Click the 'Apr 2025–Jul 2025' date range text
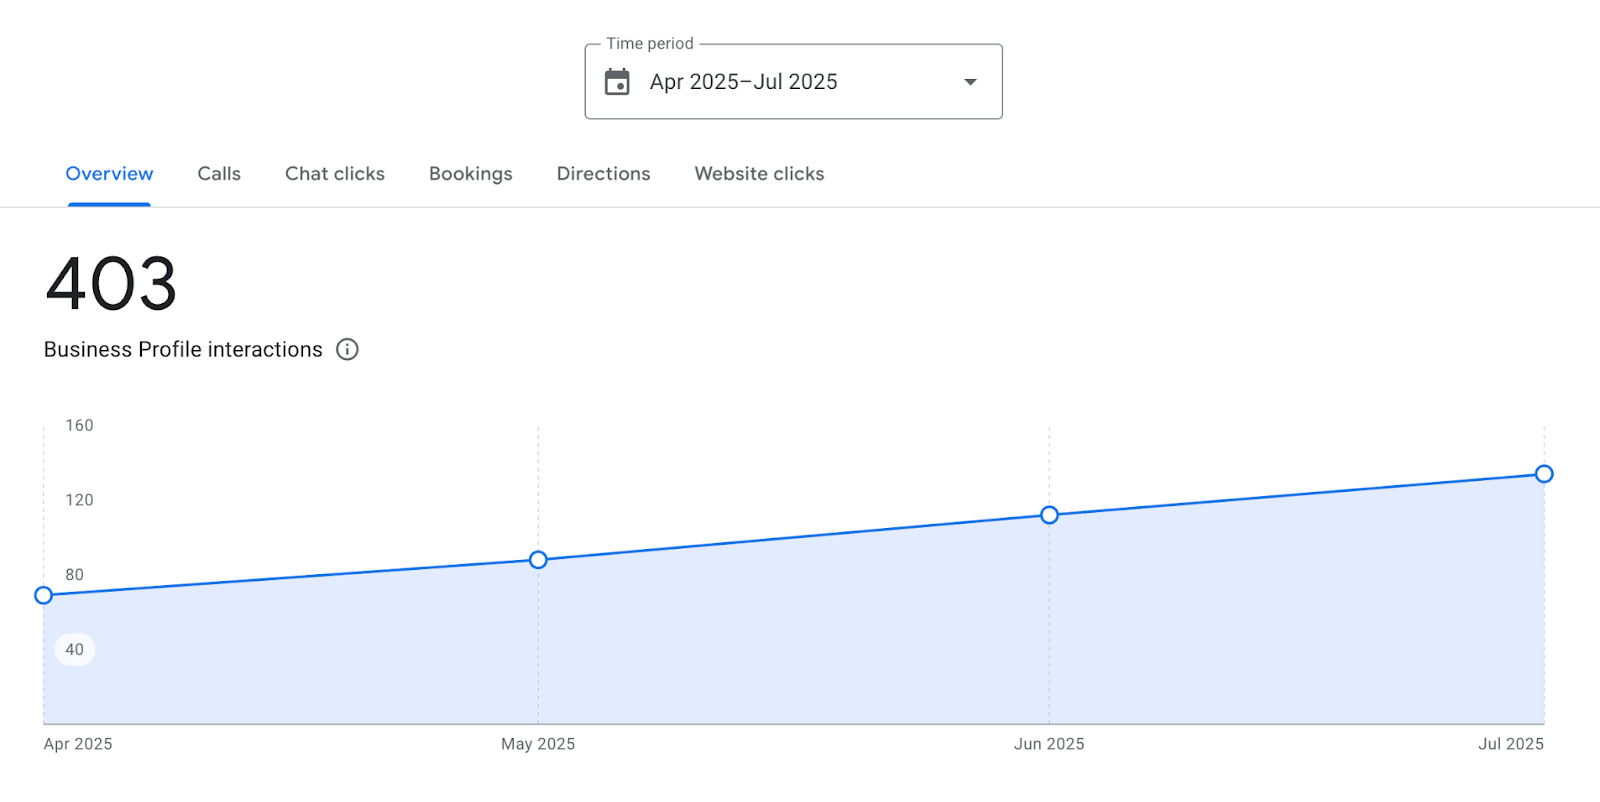Screen dimensions: 1600x802 pos(743,82)
